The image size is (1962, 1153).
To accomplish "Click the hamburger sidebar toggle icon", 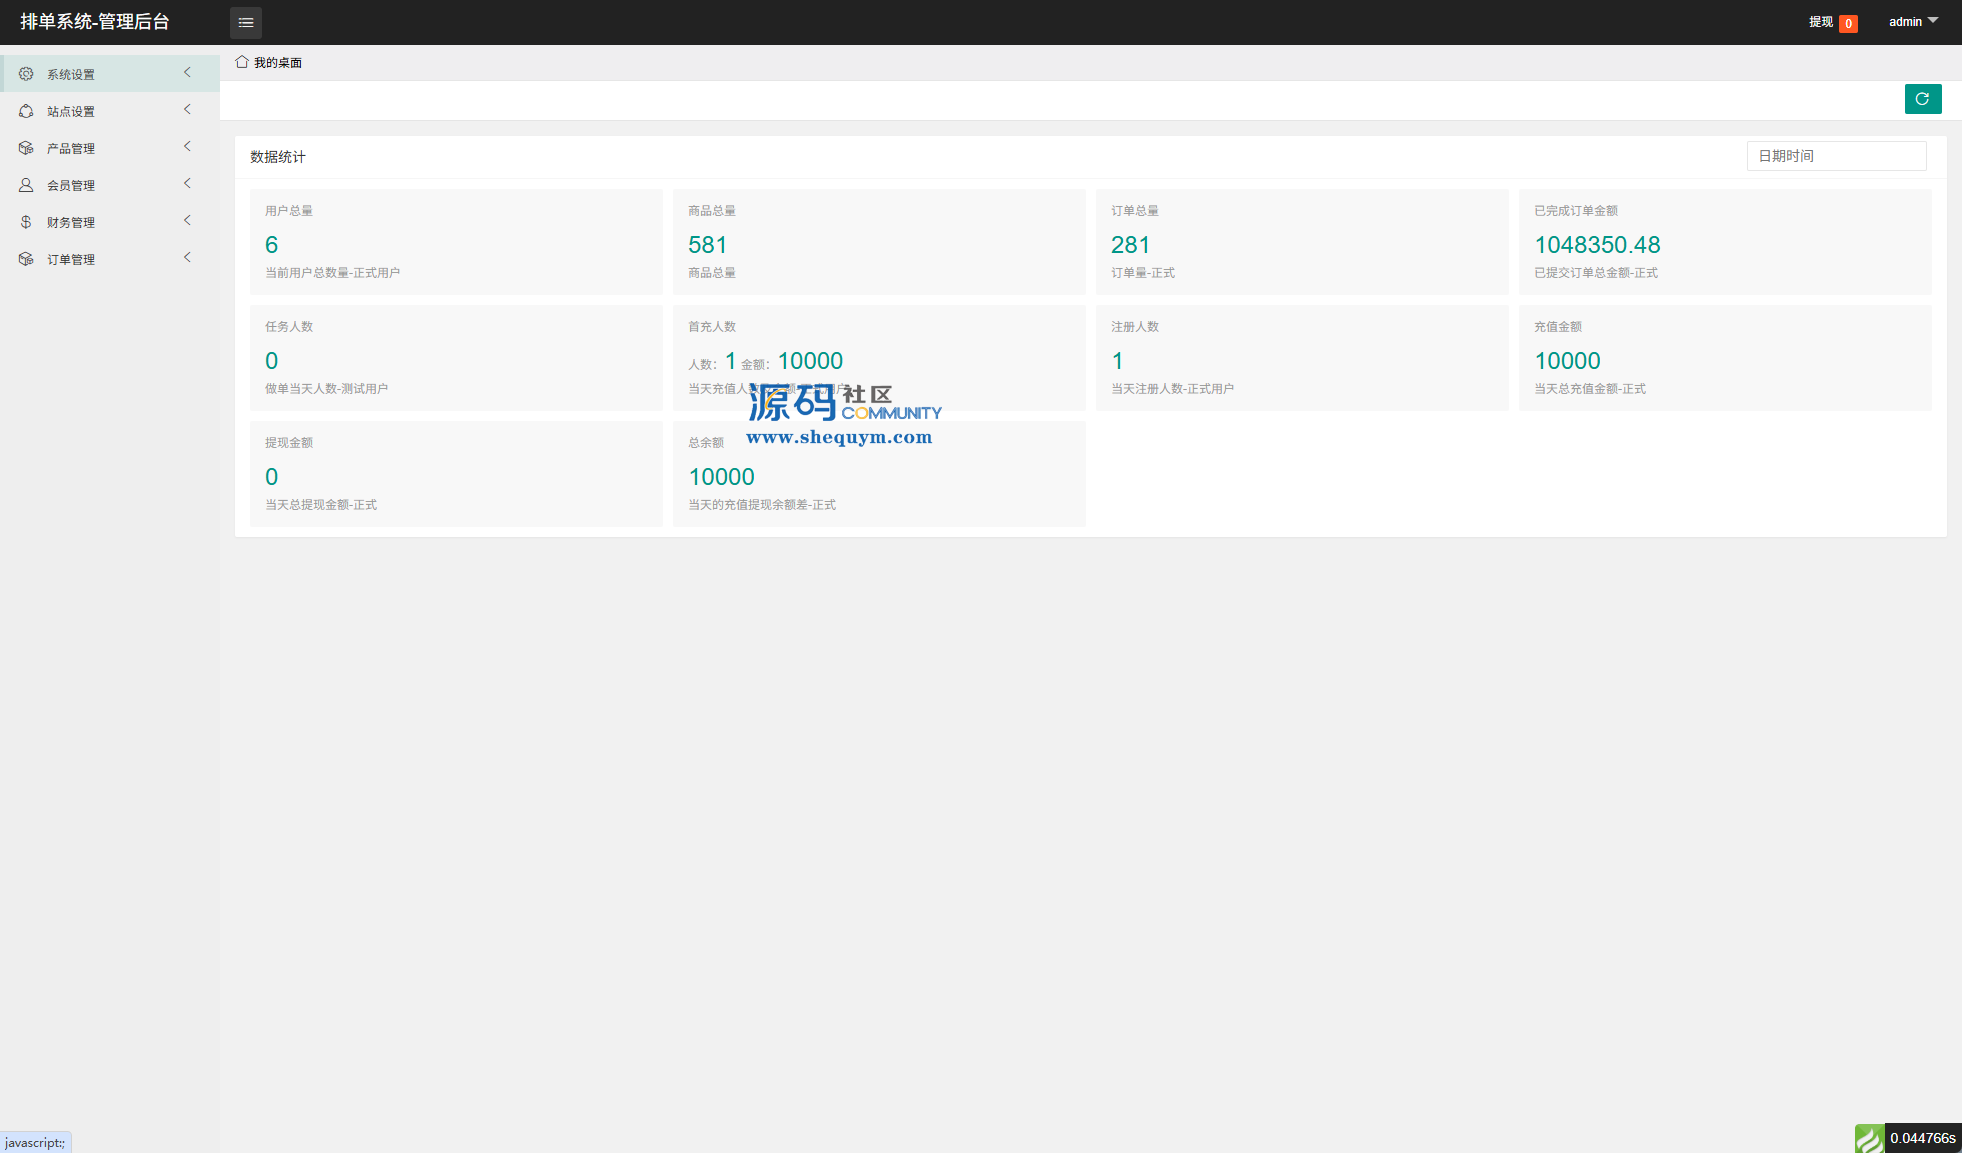I will click(245, 22).
